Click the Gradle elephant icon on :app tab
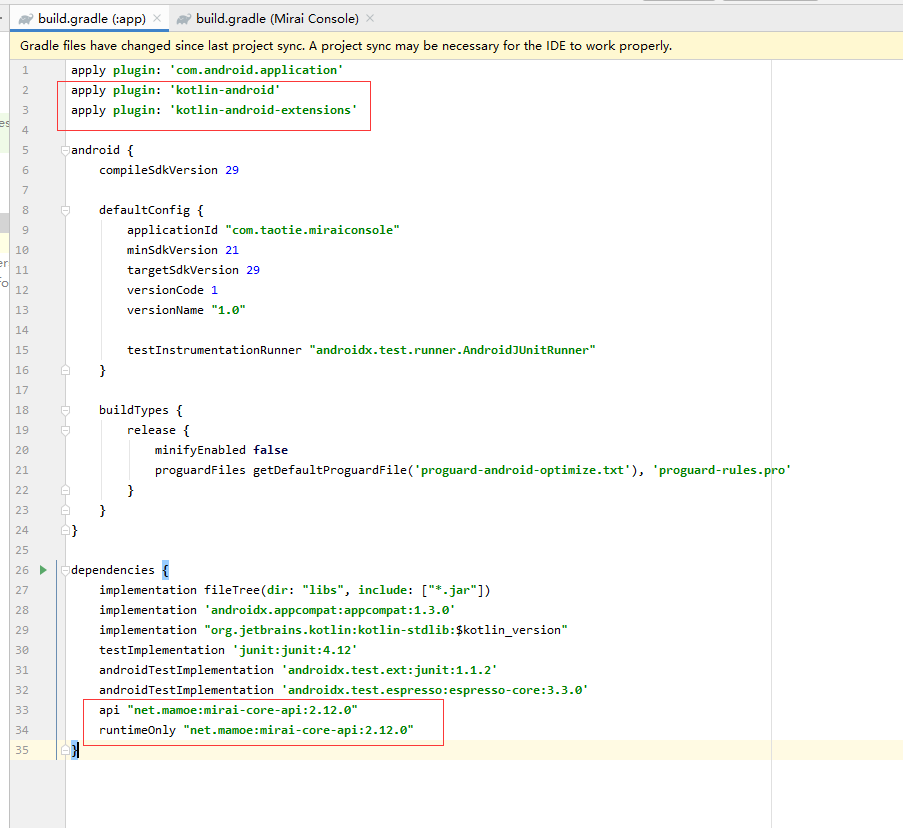Viewport: 903px width, 828px height. [25, 19]
